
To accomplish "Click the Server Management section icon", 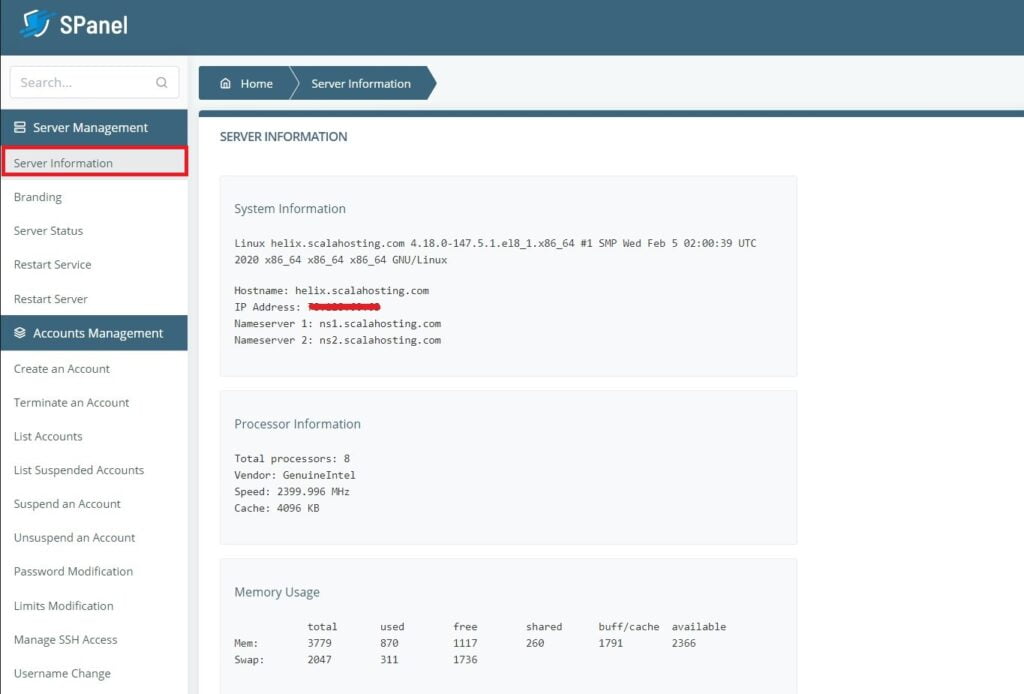I will coord(21,127).
